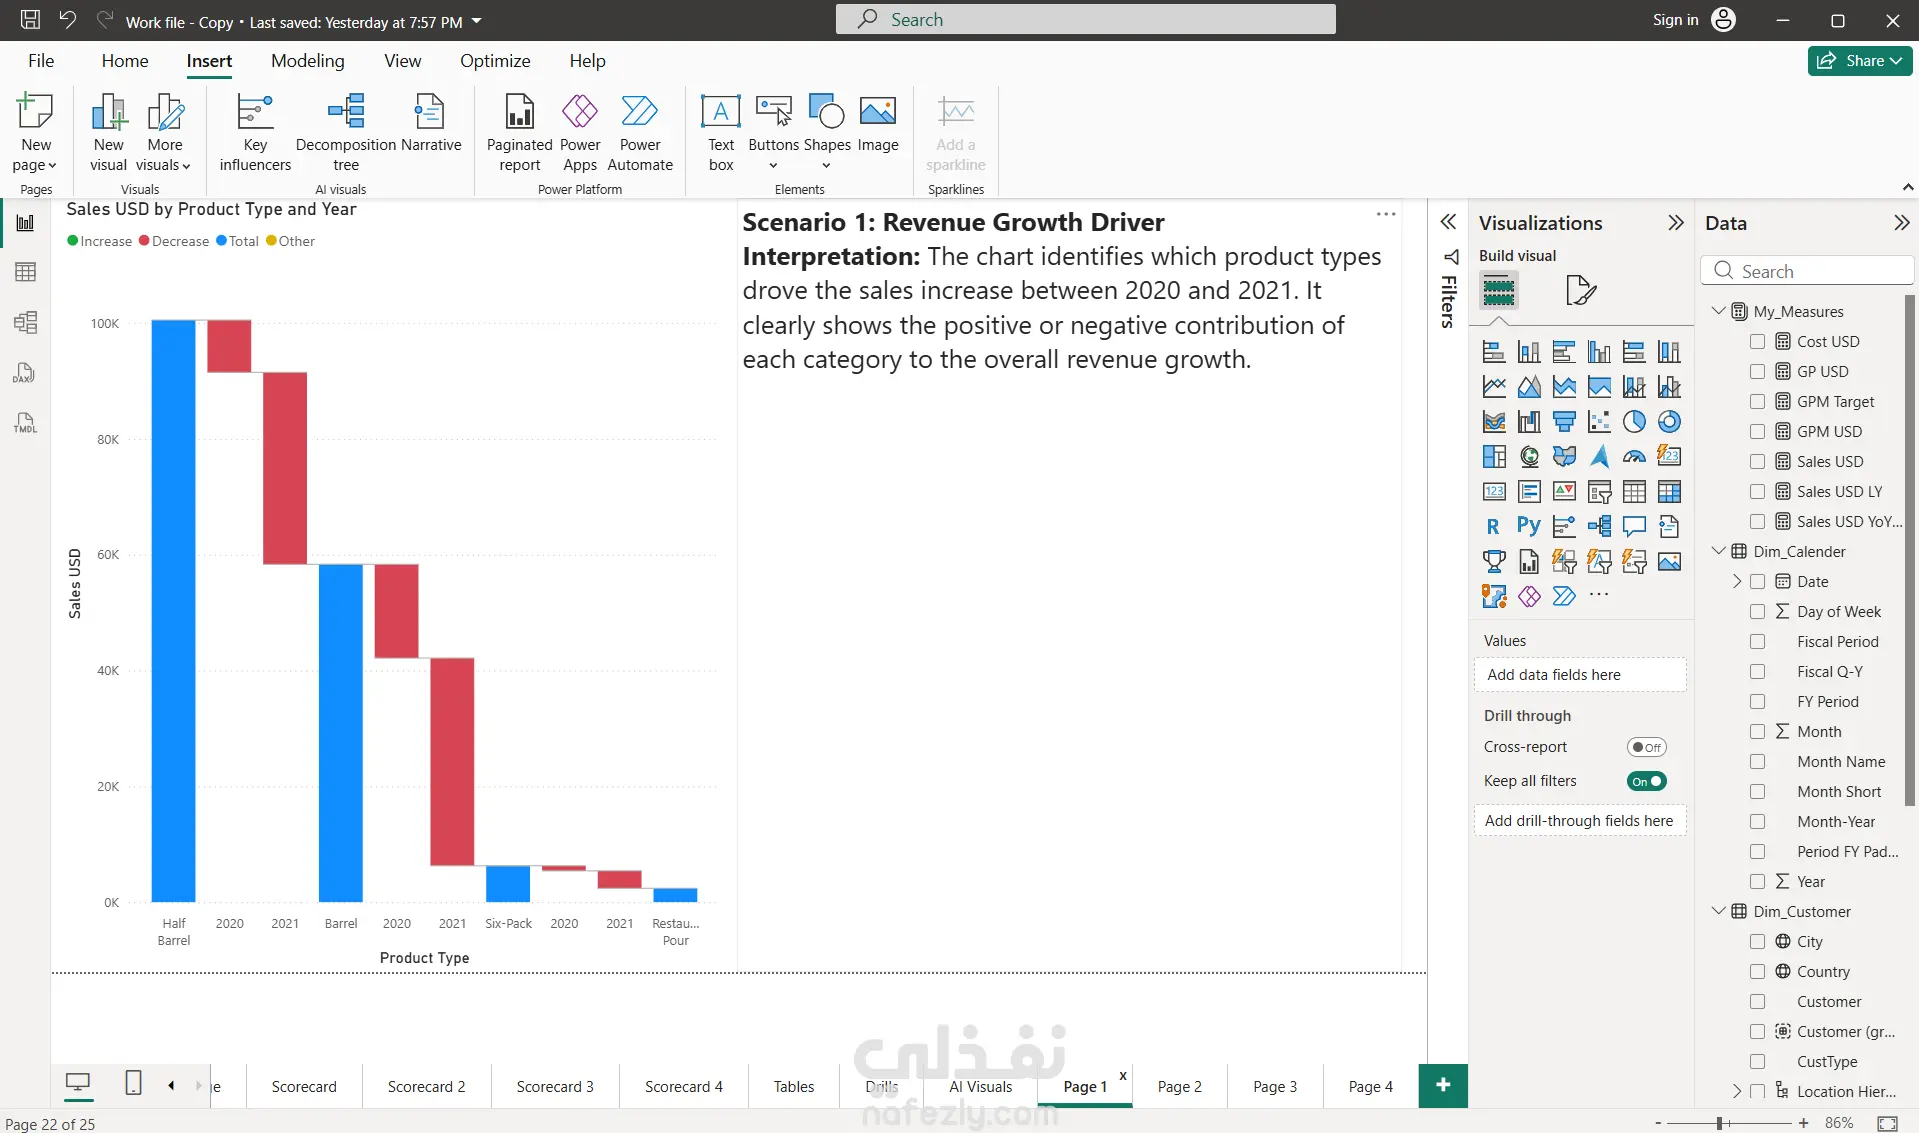Viewport: 1919px width, 1133px height.
Task: Switch to the Modeling ribbon tab
Action: coord(307,61)
